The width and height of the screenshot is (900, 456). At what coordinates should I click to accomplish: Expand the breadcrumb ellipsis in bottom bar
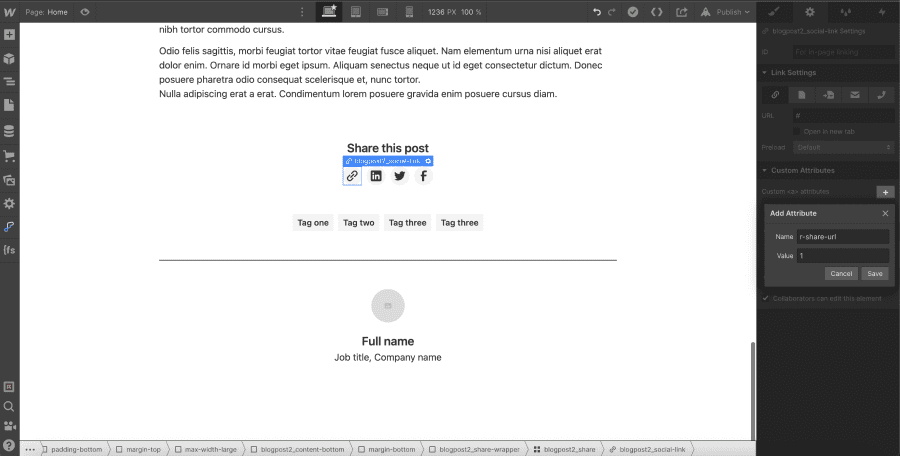(x=30, y=449)
